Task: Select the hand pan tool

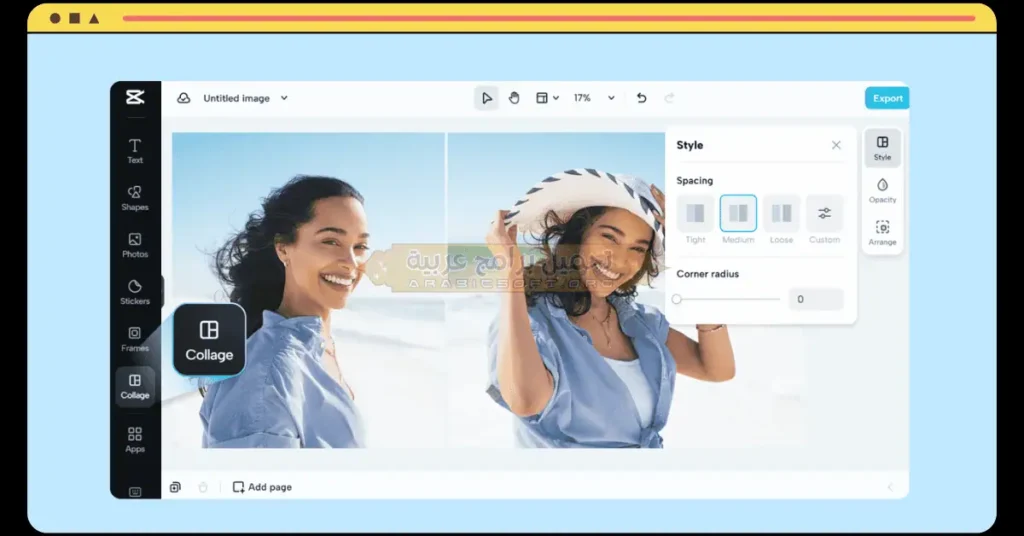Action: click(515, 98)
